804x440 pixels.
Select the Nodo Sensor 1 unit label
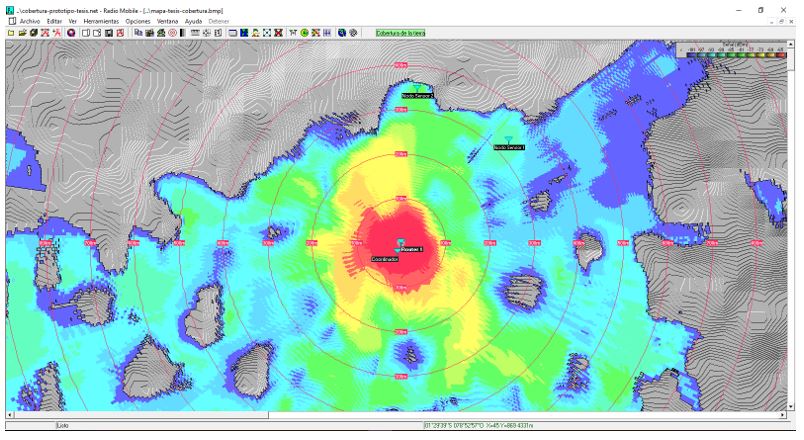509,147
